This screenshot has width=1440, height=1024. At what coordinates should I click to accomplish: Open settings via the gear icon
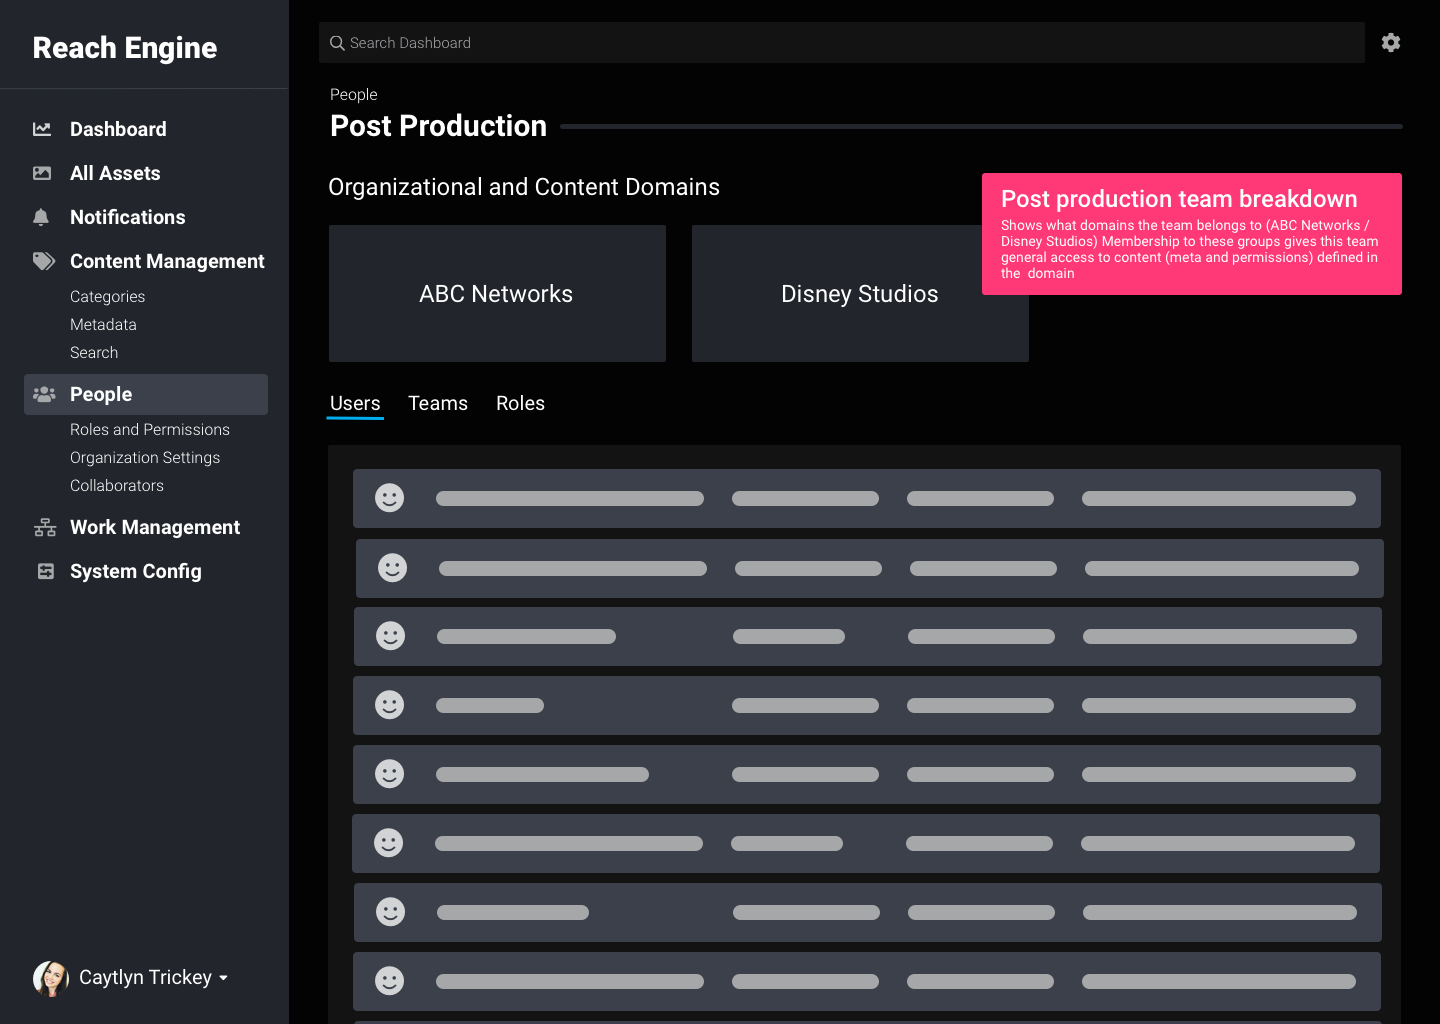pos(1391,42)
